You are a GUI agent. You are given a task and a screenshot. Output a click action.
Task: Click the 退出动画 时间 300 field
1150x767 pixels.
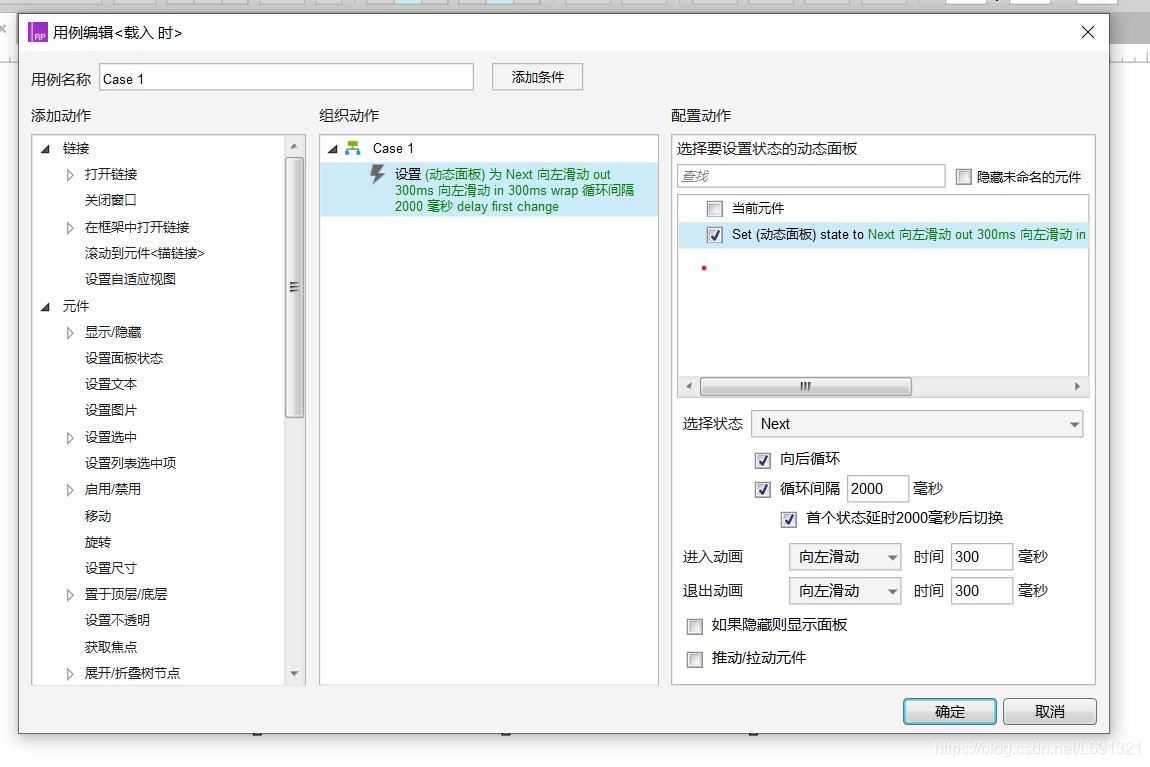[x=981, y=590]
